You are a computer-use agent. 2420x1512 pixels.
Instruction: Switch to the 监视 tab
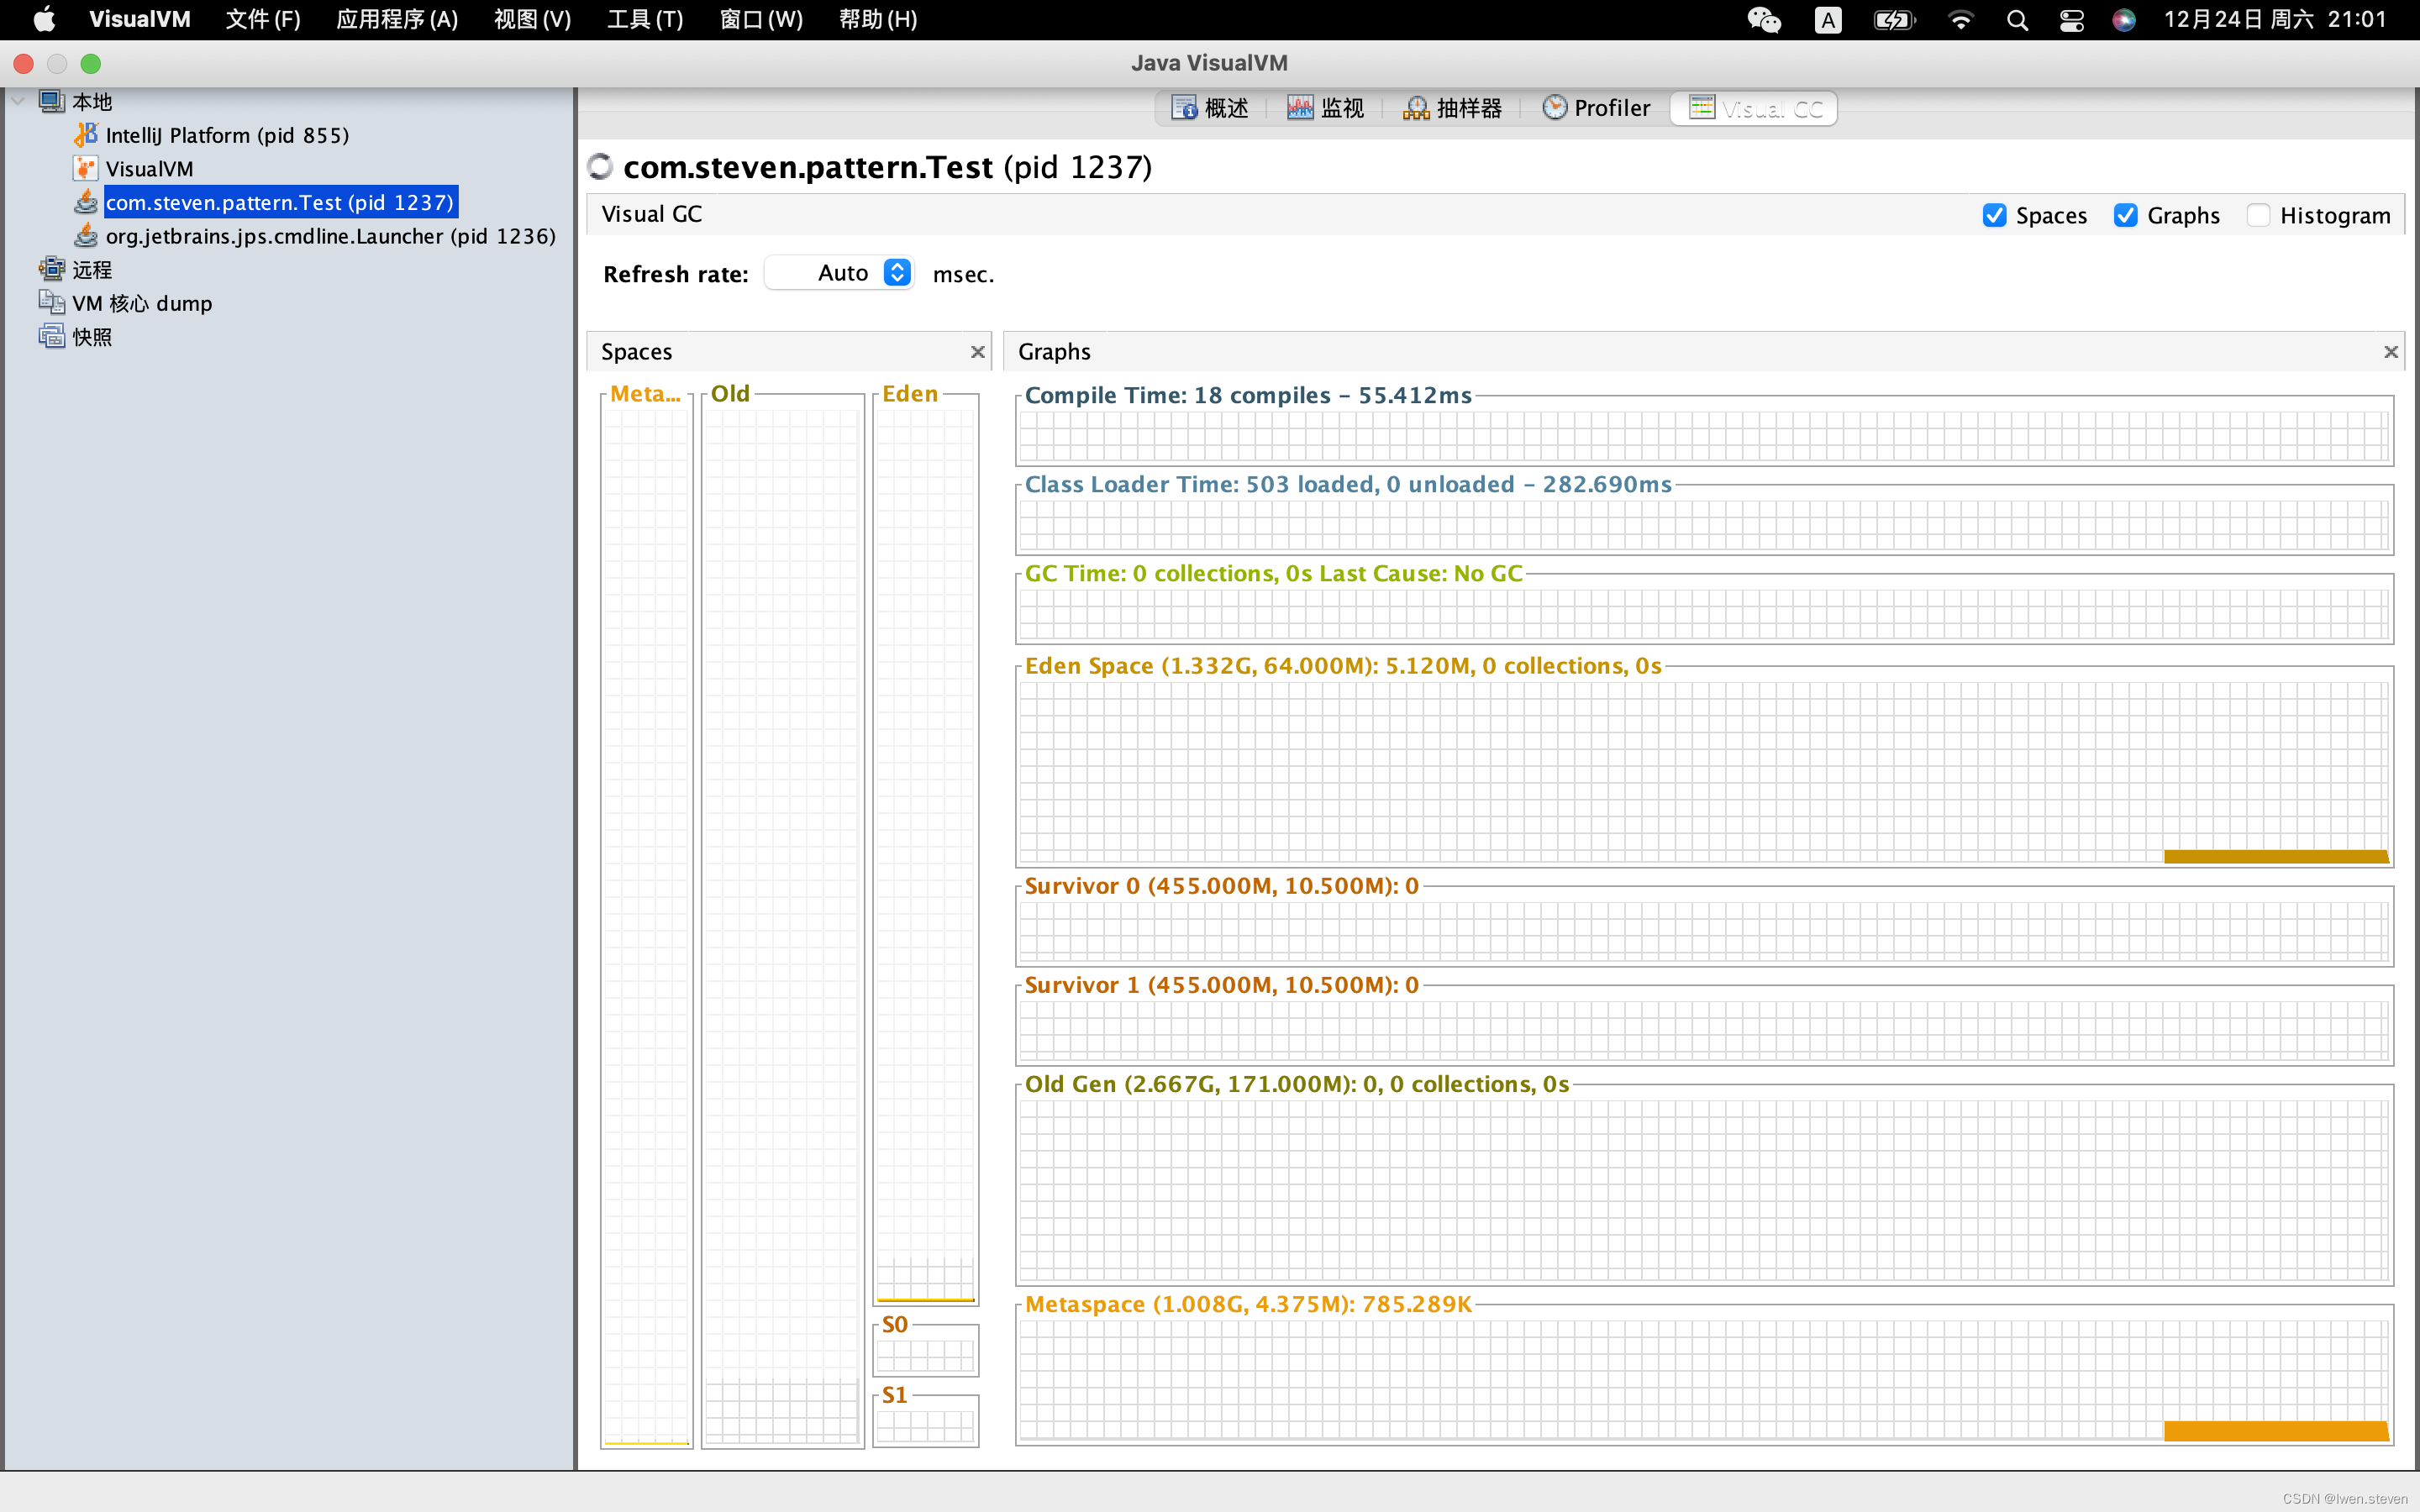tap(1327, 108)
